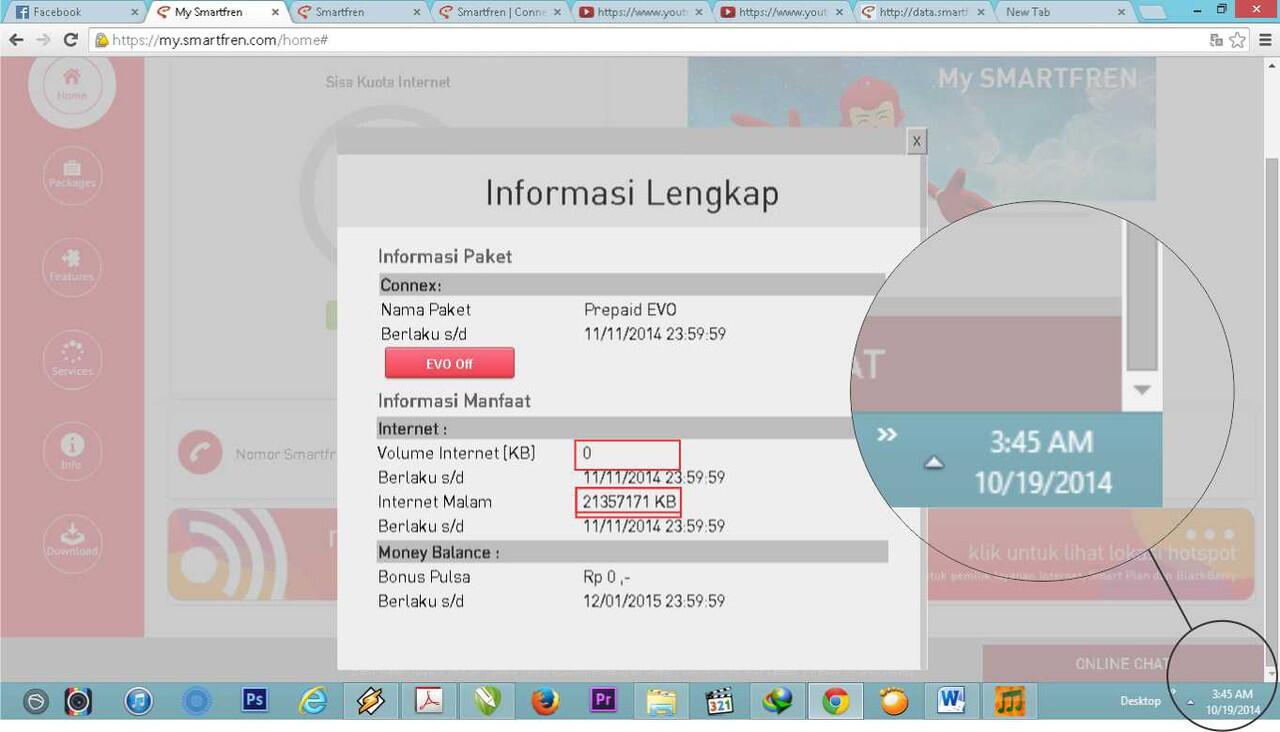Open Adobe Reader from the taskbar
Viewport: 1280px width, 732px height.
point(429,701)
